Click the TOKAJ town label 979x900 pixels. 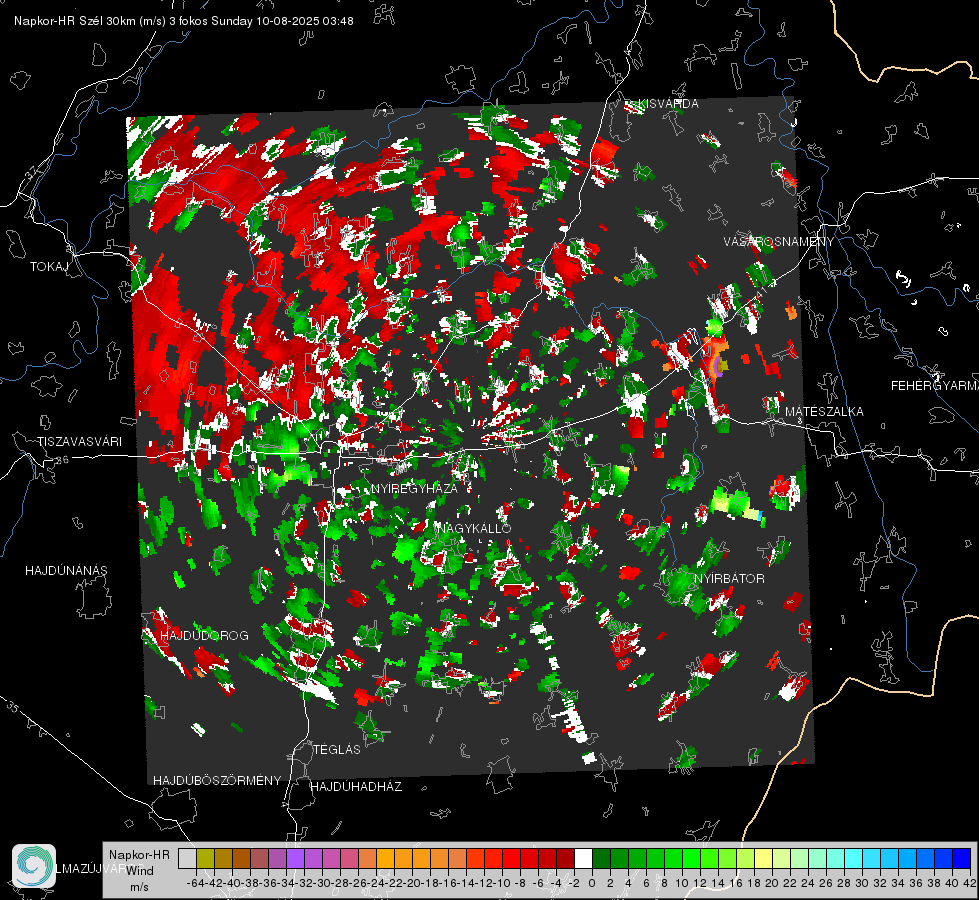click(49, 267)
